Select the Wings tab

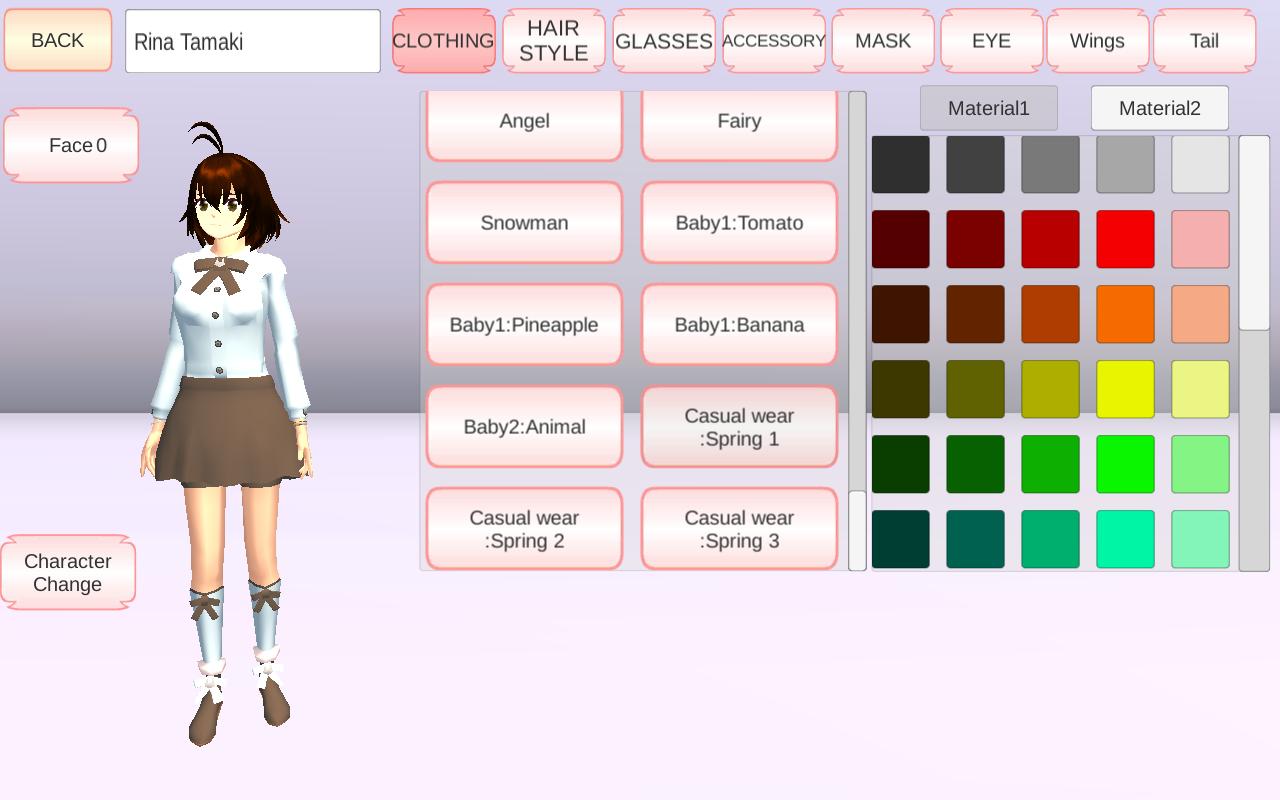(x=1097, y=41)
